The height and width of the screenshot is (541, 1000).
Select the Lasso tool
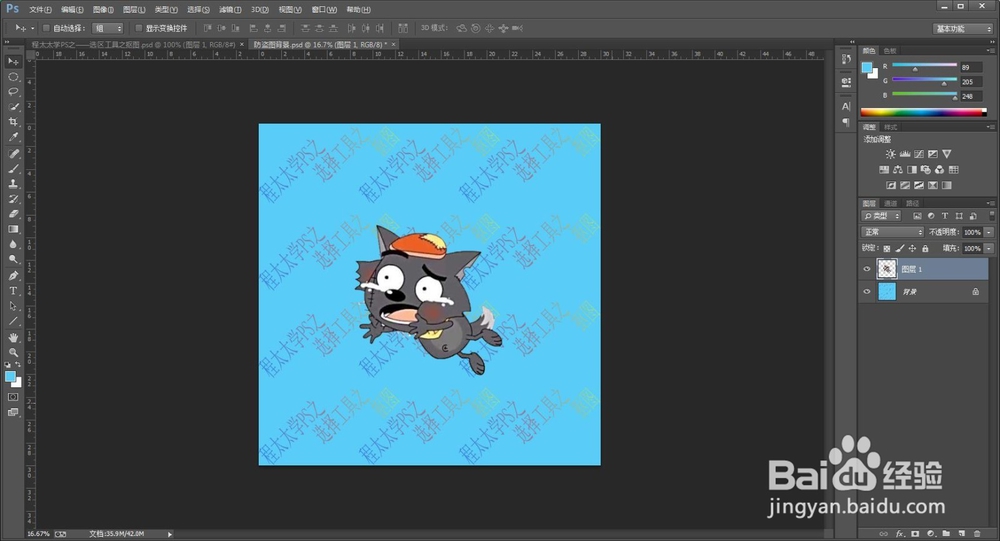coord(13,92)
